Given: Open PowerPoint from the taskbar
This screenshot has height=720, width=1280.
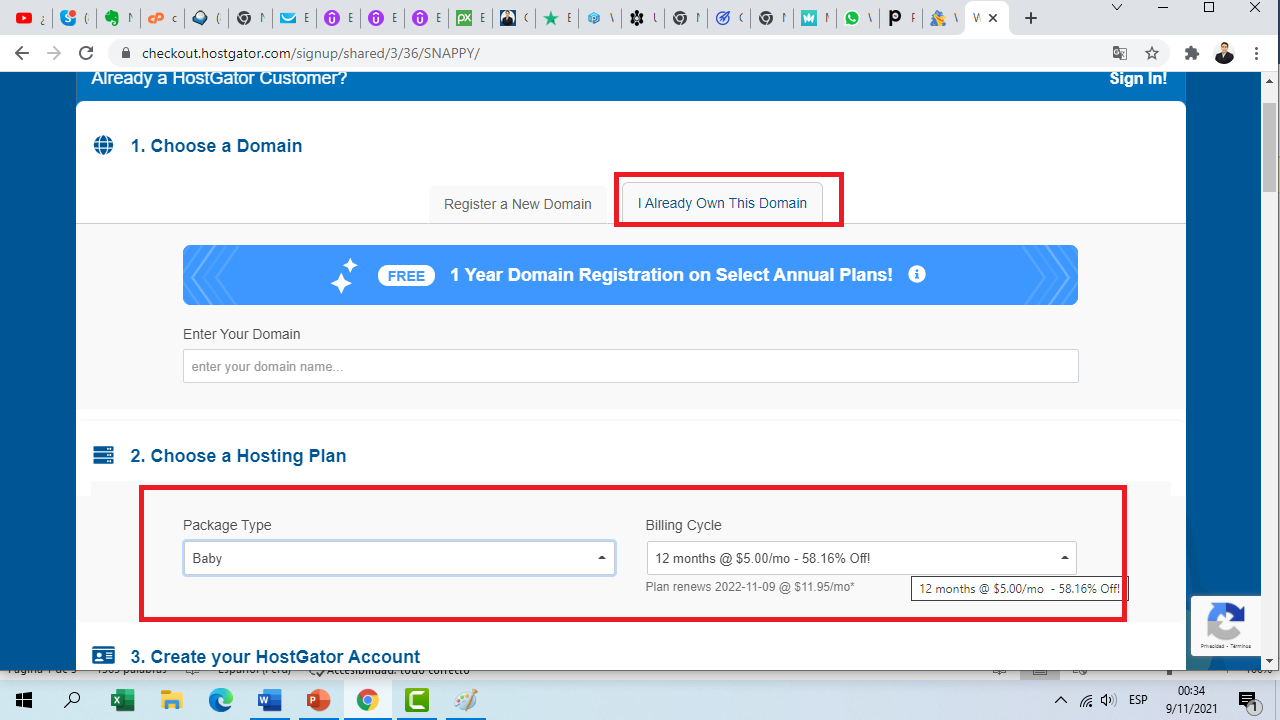Looking at the screenshot, I should tap(318, 700).
